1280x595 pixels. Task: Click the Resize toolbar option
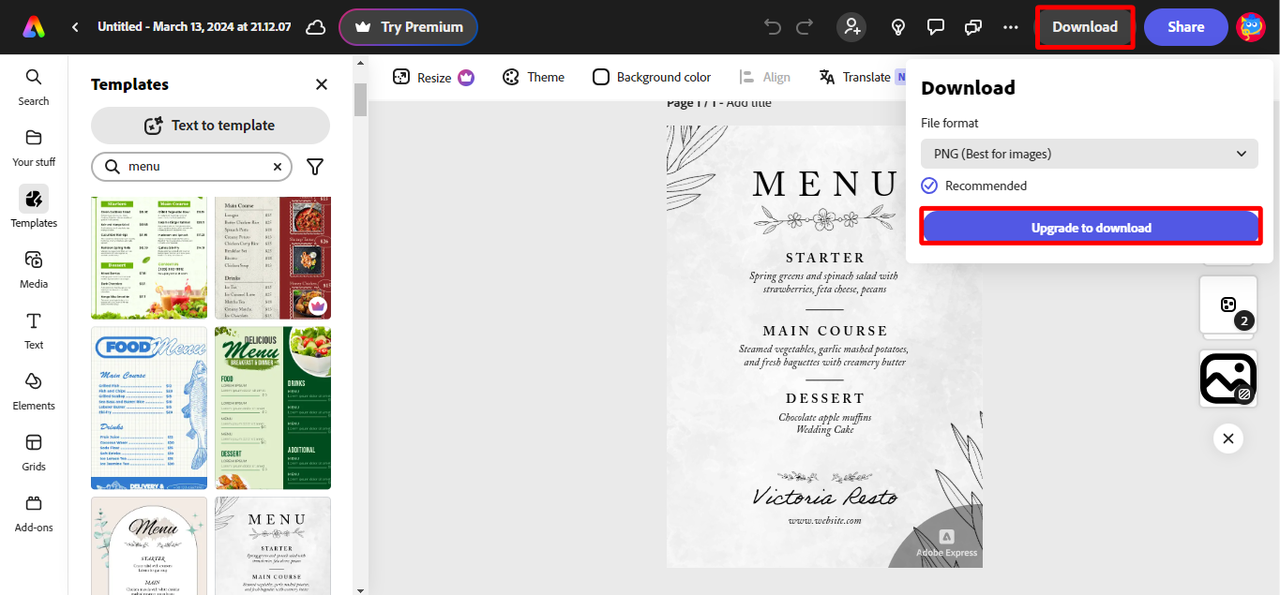tap(433, 77)
